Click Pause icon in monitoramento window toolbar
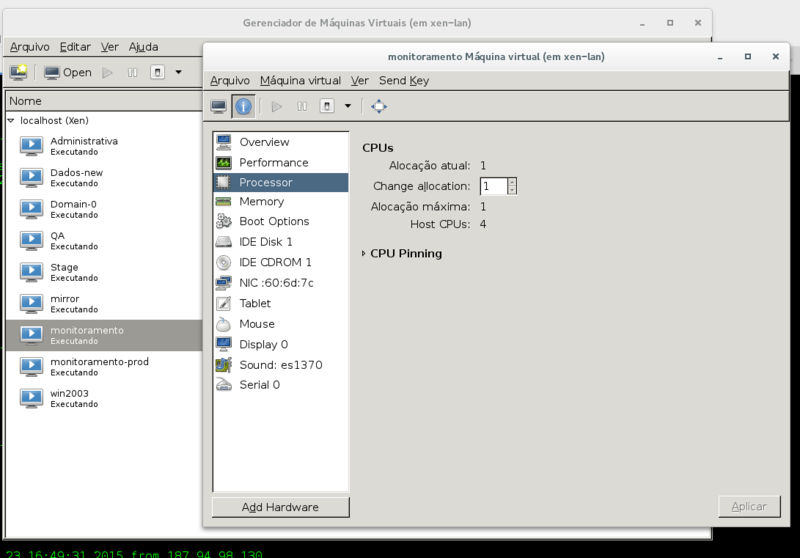 tap(302, 106)
